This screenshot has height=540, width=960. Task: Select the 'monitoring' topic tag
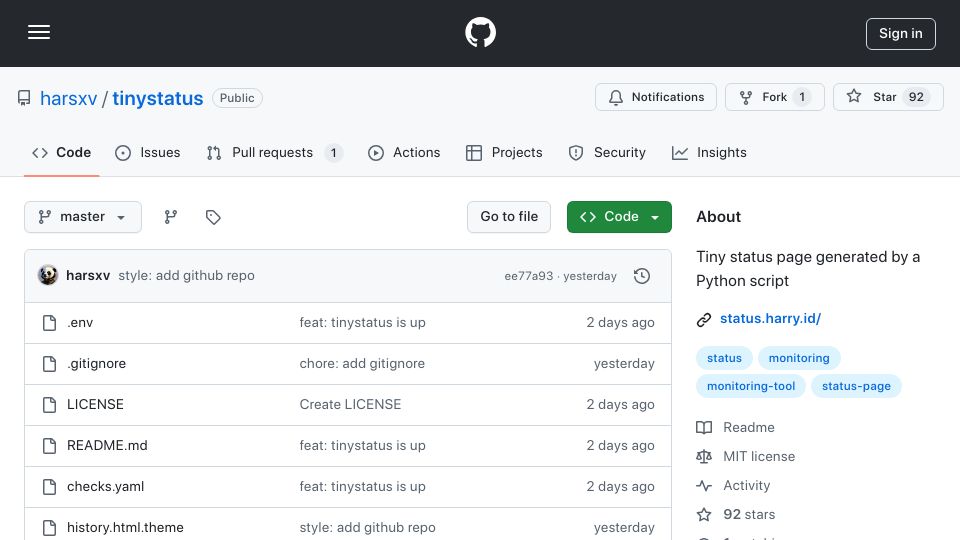pos(799,358)
